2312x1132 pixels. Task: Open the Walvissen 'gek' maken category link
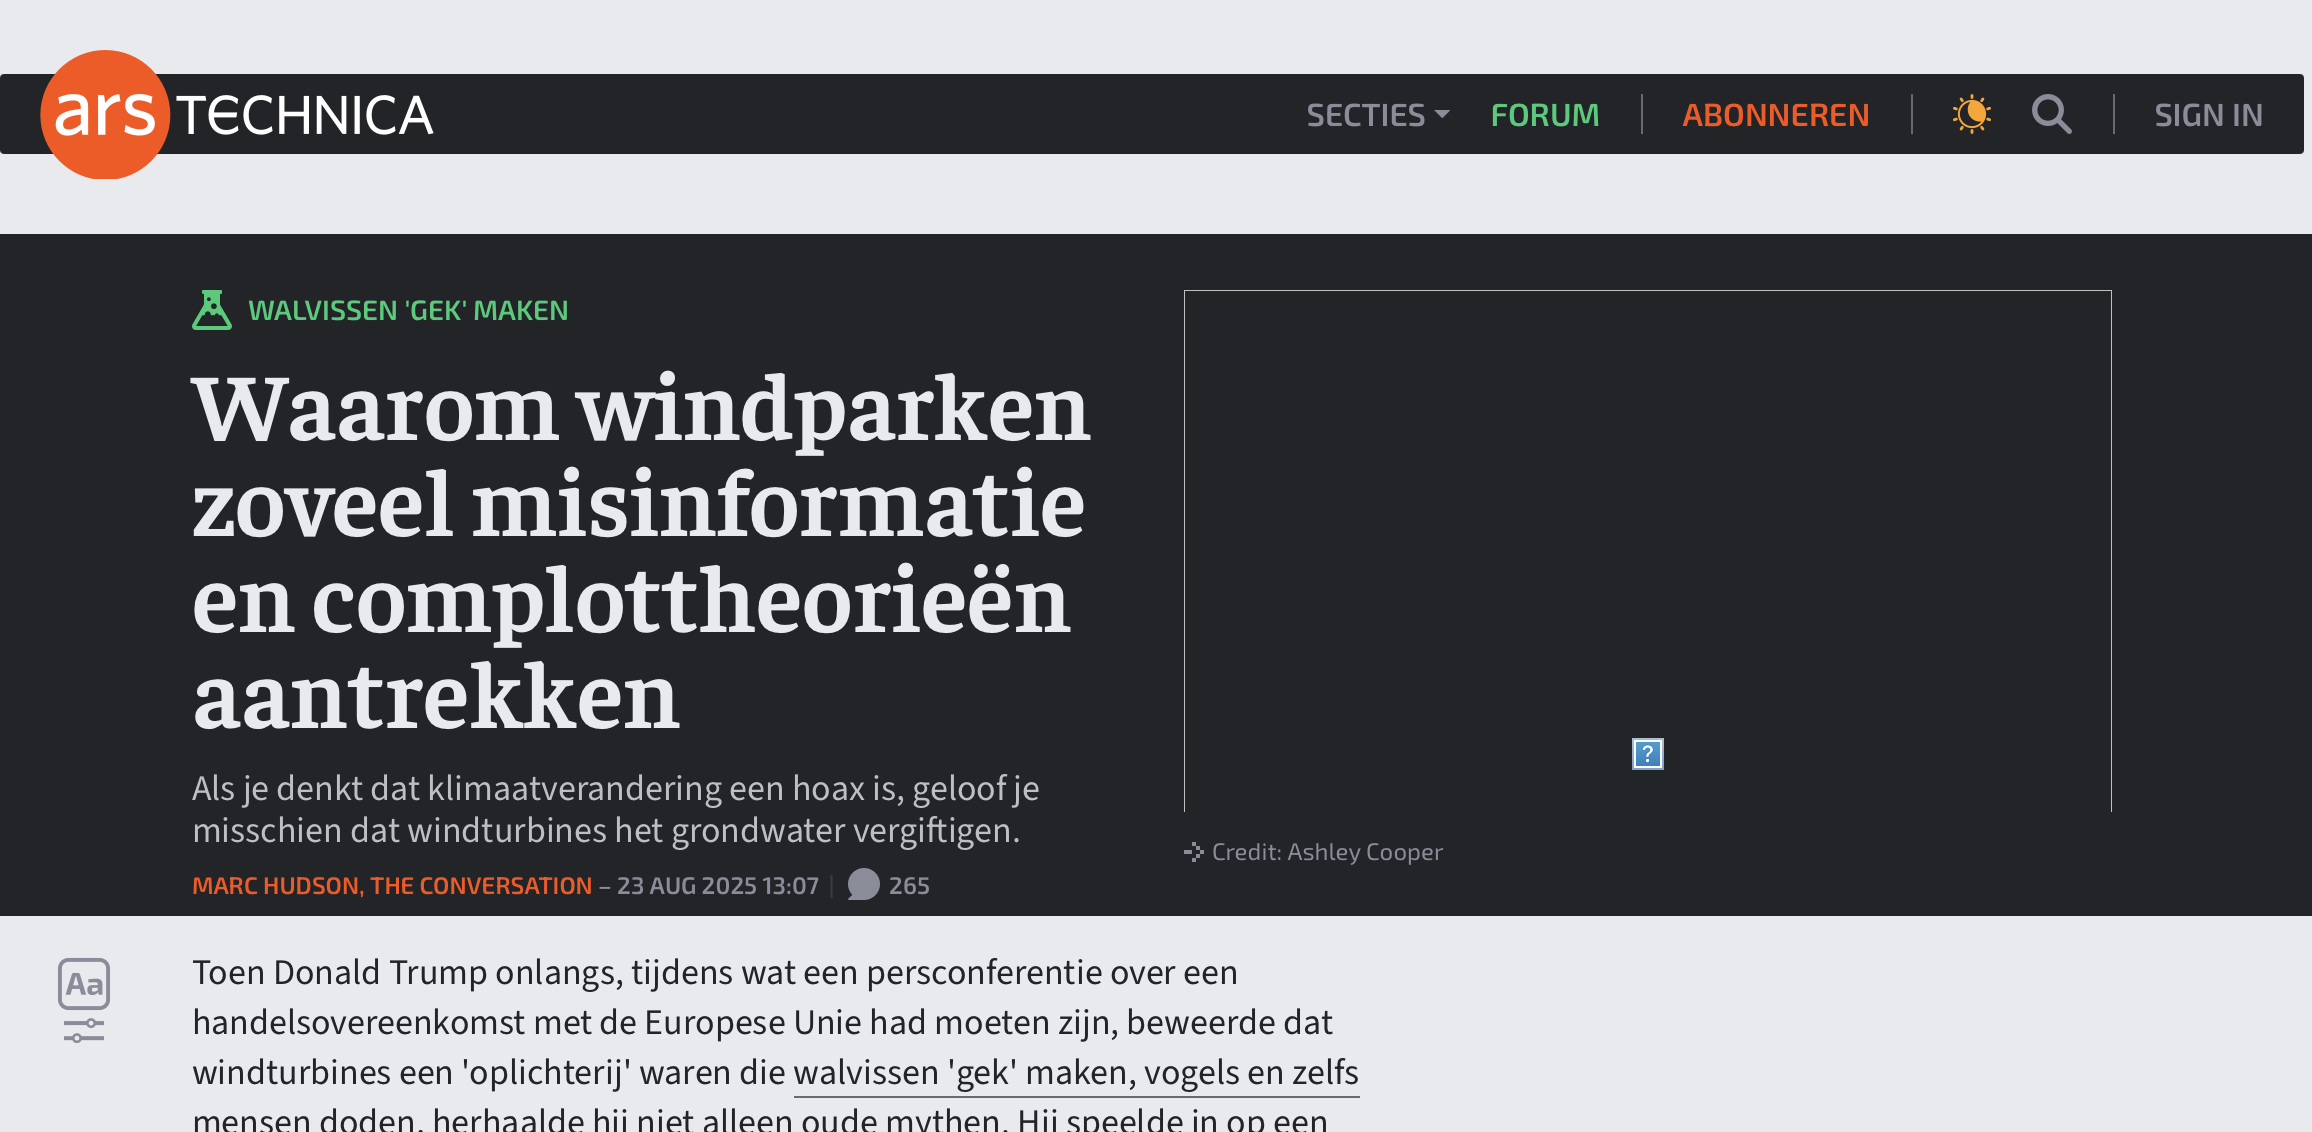coord(408,310)
